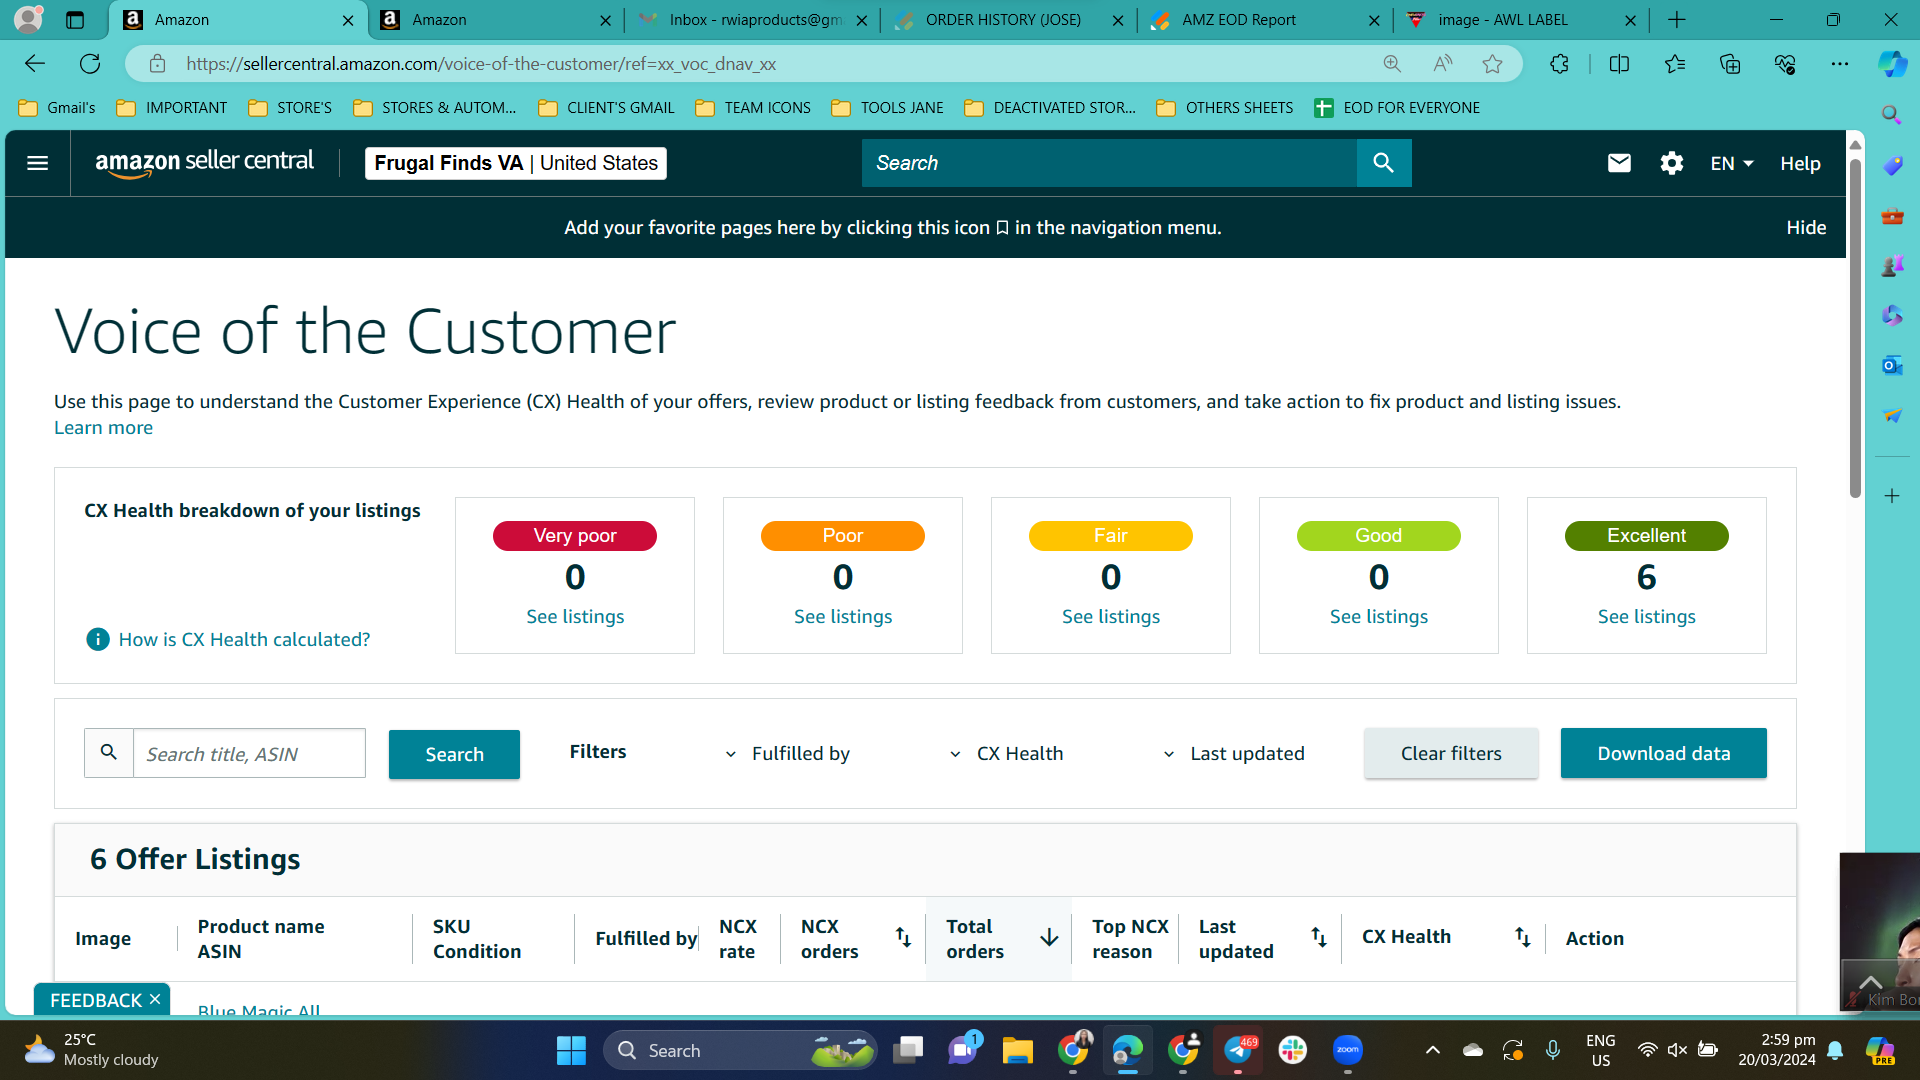Hide the favorite pages banner
Viewport: 1920px width, 1080px height.
click(x=1806, y=227)
